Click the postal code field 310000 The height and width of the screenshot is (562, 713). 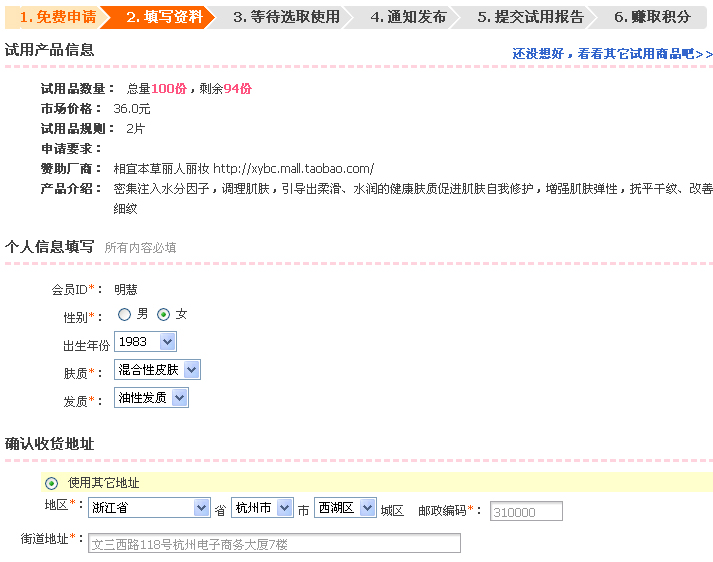pyautogui.click(x=526, y=512)
